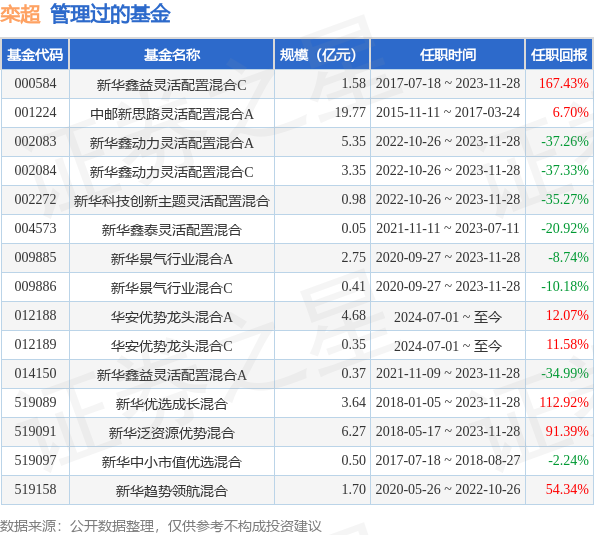594x535 pixels.
Task: Open 新华科技创新主题灵活配置混合 entry
Action: pos(172,200)
